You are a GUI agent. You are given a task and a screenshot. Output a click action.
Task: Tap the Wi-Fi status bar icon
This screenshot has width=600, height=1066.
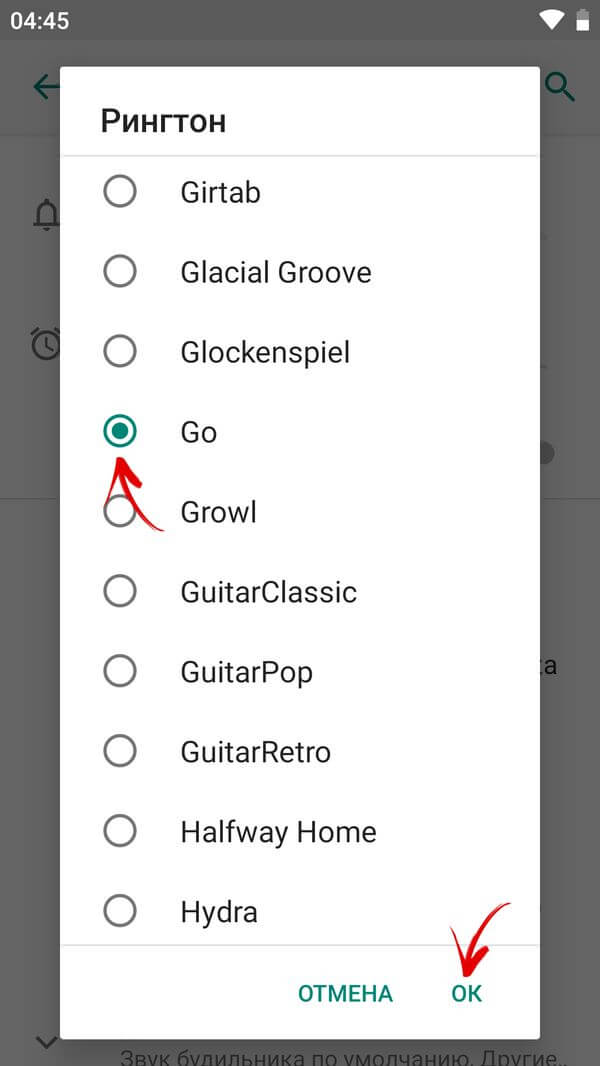pos(550,20)
